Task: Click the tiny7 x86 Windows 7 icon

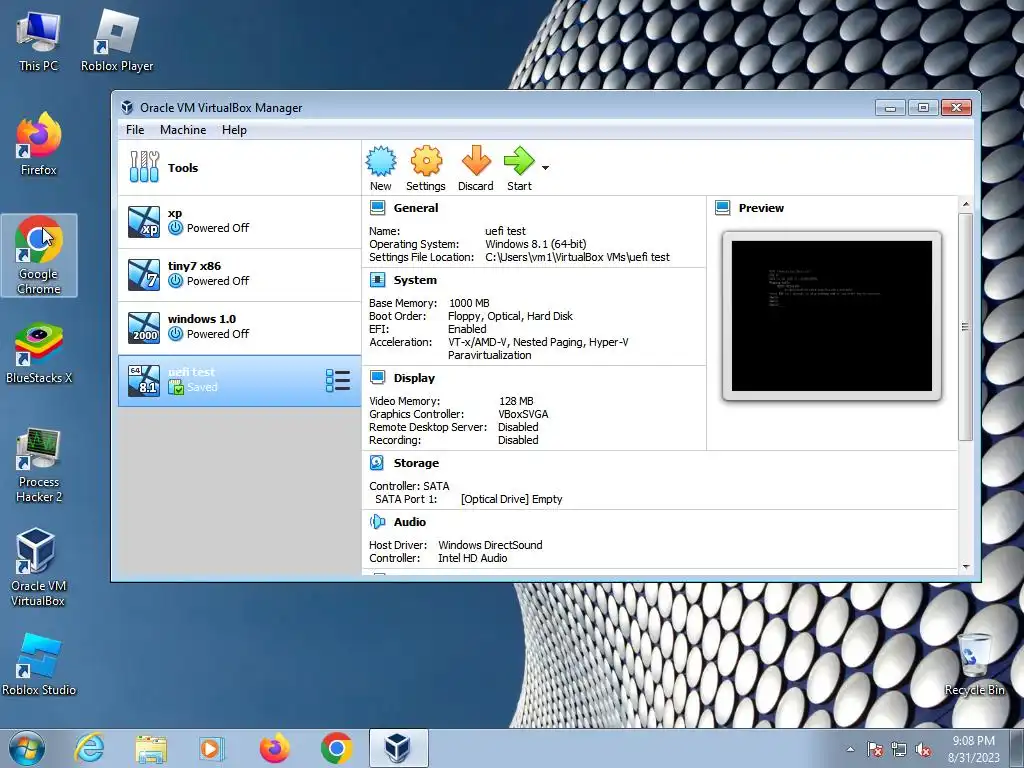Action: [x=144, y=275]
